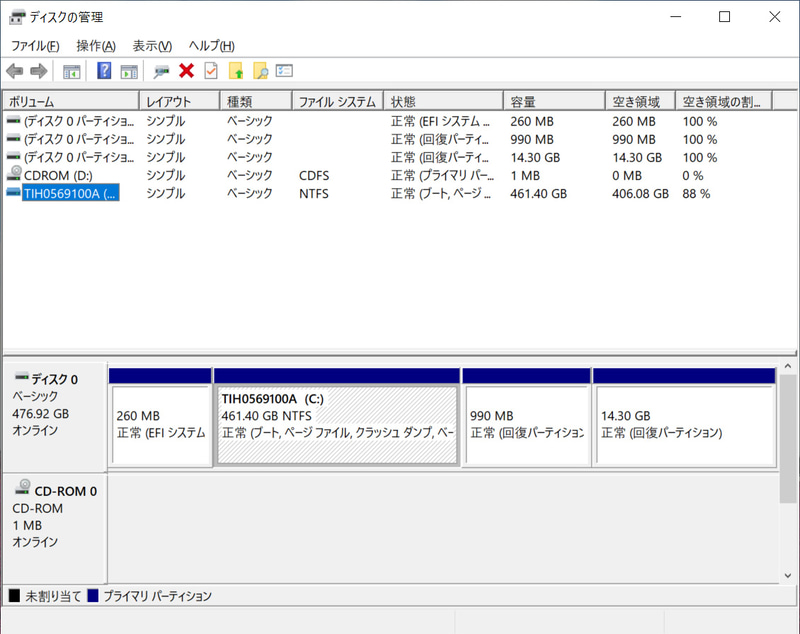
Task: Click the Forward navigation arrow
Action: pyautogui.click(x=39, y=70)
